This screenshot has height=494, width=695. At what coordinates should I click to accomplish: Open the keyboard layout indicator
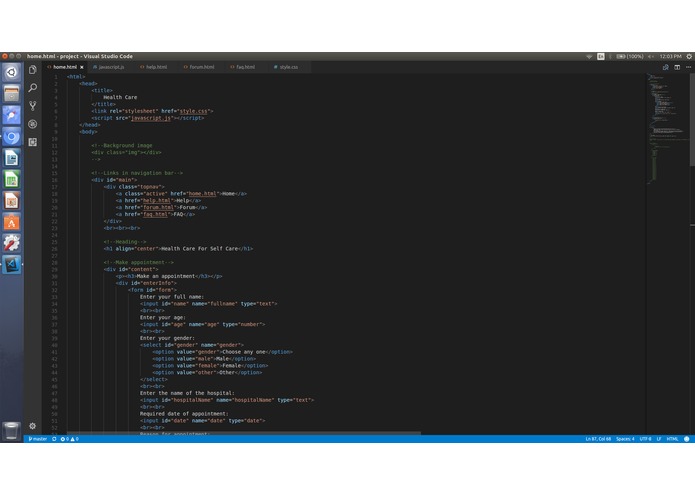coord(601,57)
